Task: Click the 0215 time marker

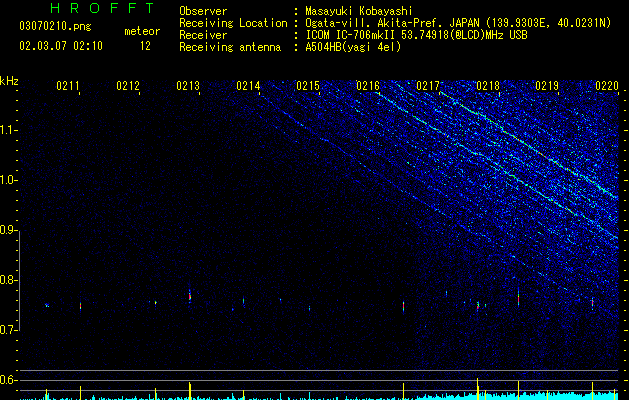Action: [x=308, y=86]
